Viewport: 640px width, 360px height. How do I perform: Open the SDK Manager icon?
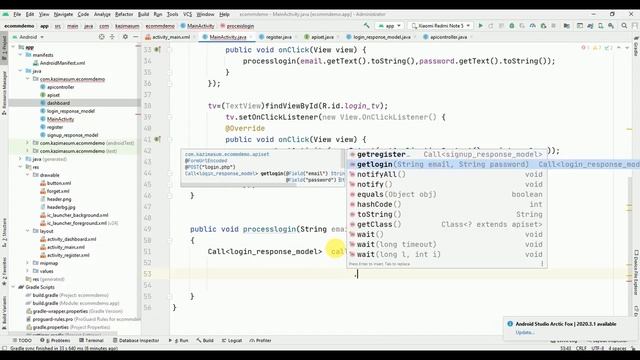click(x=611, y=26)
